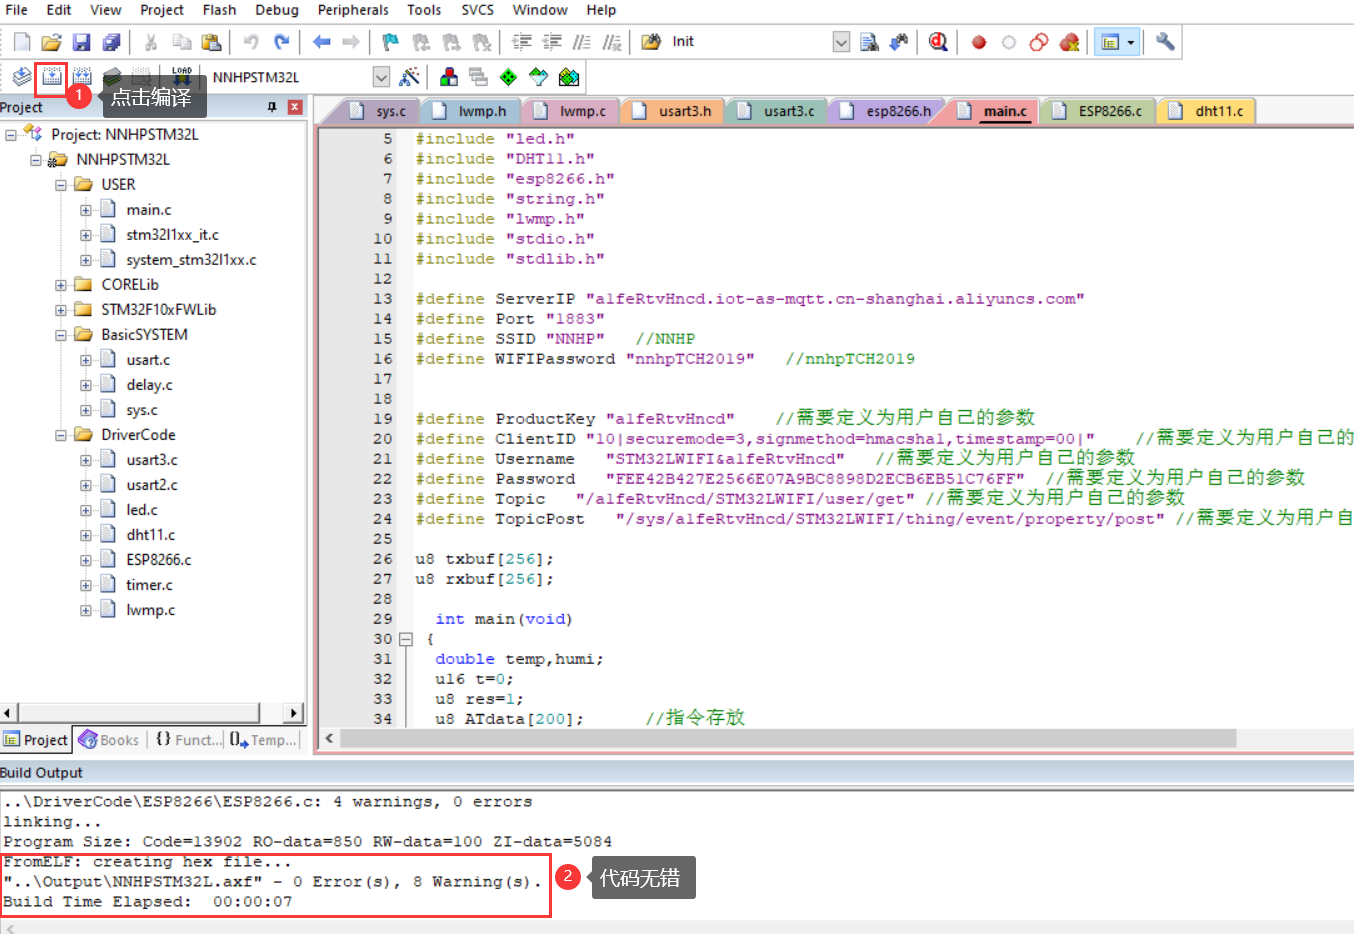Kill all breakpoints icon with the yellow X
The image size is (1354, 934).
1069,42
